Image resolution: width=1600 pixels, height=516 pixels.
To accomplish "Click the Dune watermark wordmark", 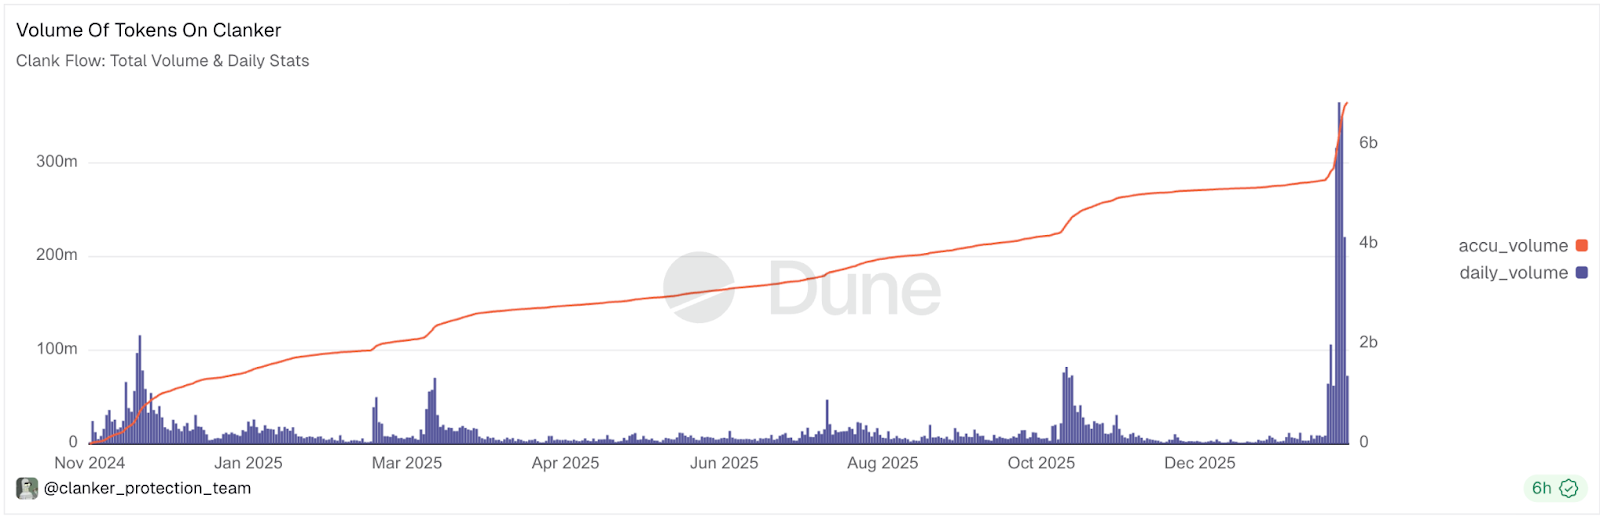I will [854, 288].
